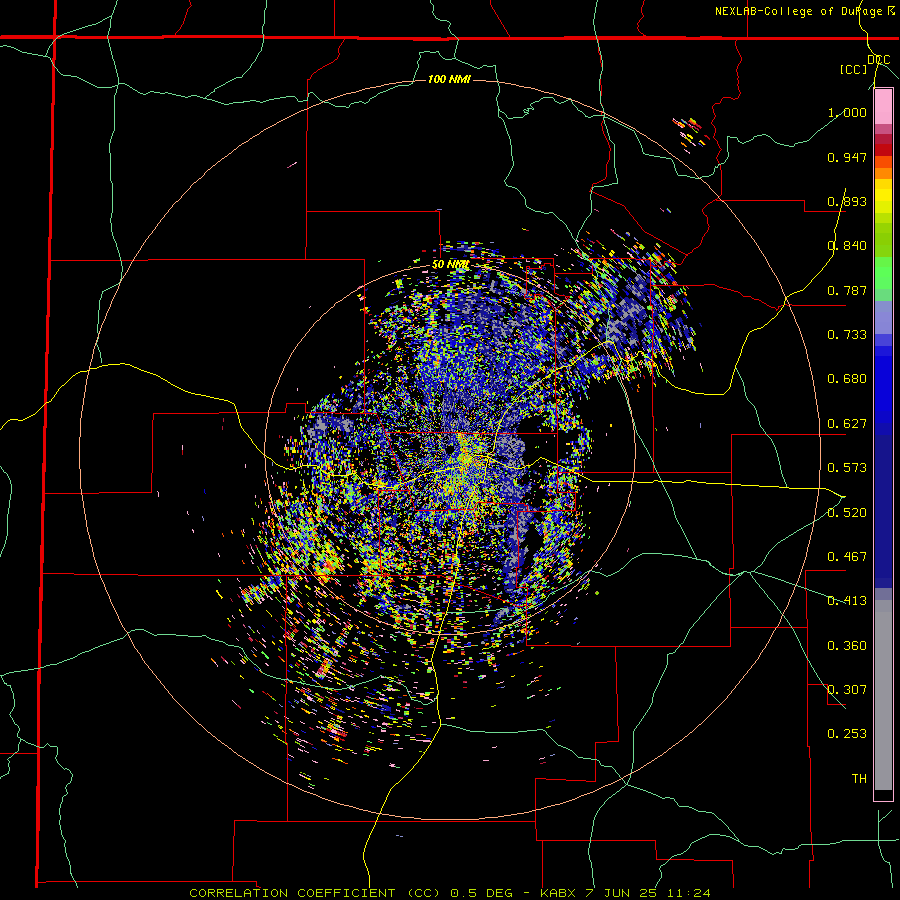Click the 0.680 legend value
Image resolution: width=900 pixels, height=900 pixels.
(x=847, y=379)
